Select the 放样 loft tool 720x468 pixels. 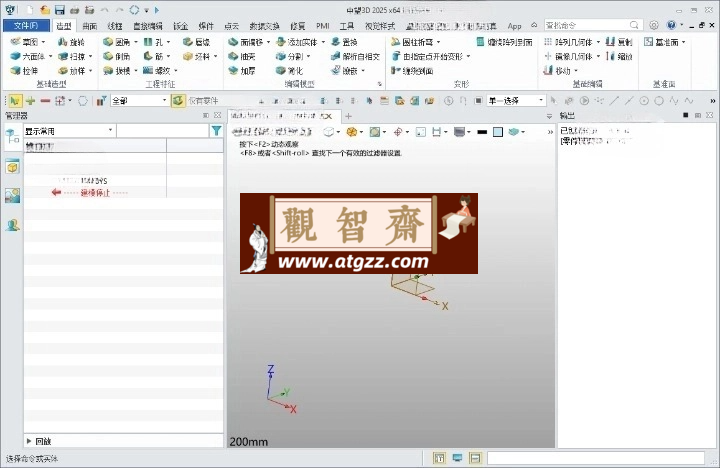72,70
